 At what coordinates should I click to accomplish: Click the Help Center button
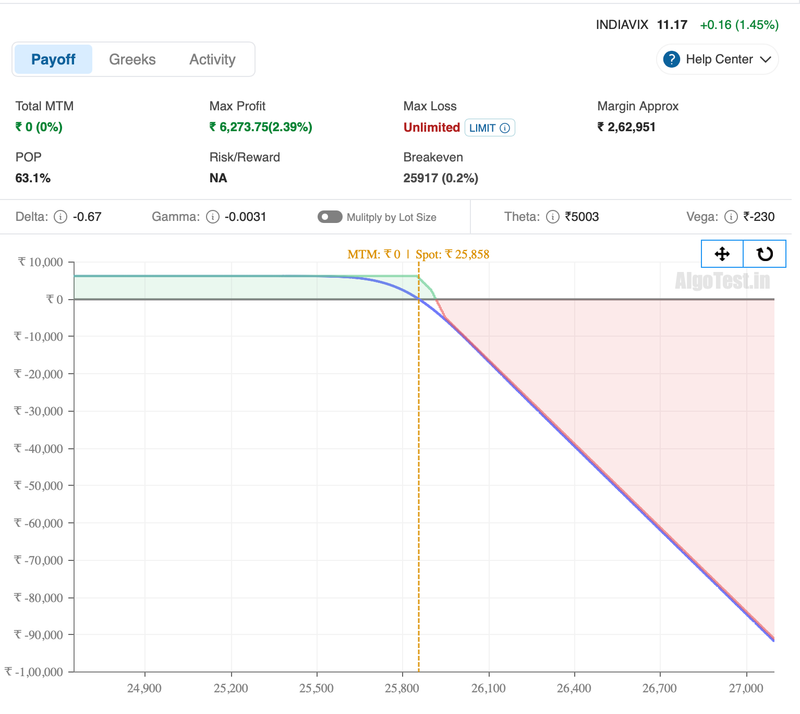tap(716, 59)
